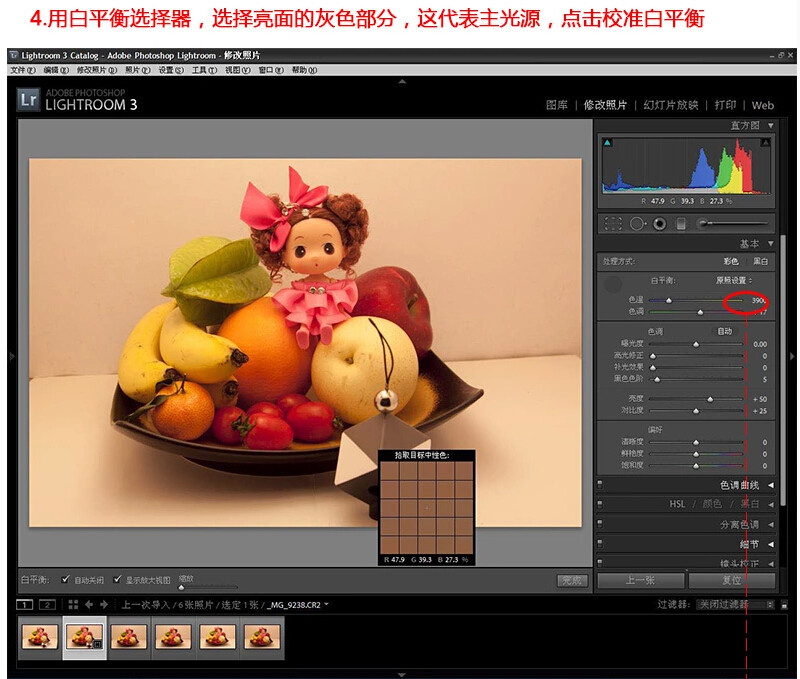
Task: Expand the 镜头校正 panel
Action: tap(771, 564)
